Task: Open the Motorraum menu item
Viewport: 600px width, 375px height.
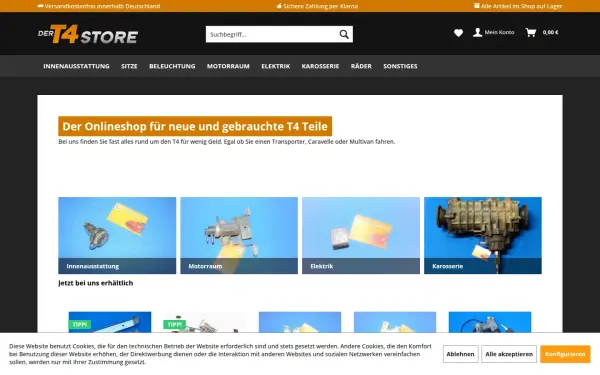Action: tap(228, 66)
